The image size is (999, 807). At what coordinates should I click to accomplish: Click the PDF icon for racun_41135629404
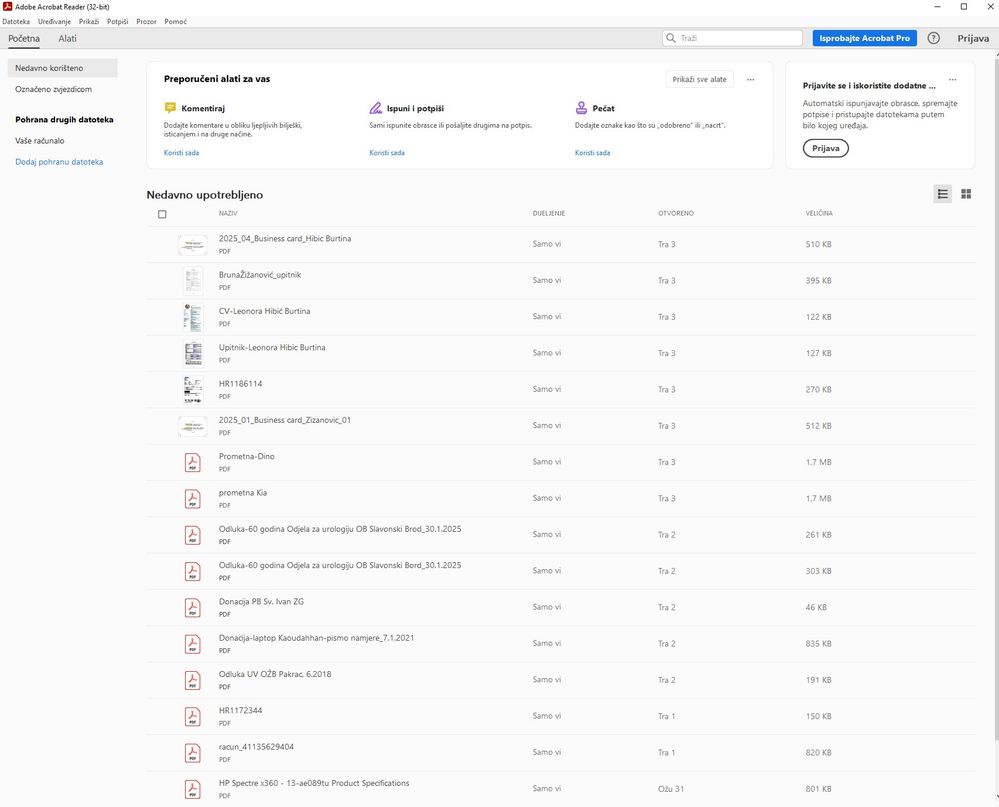click(192, 752)
